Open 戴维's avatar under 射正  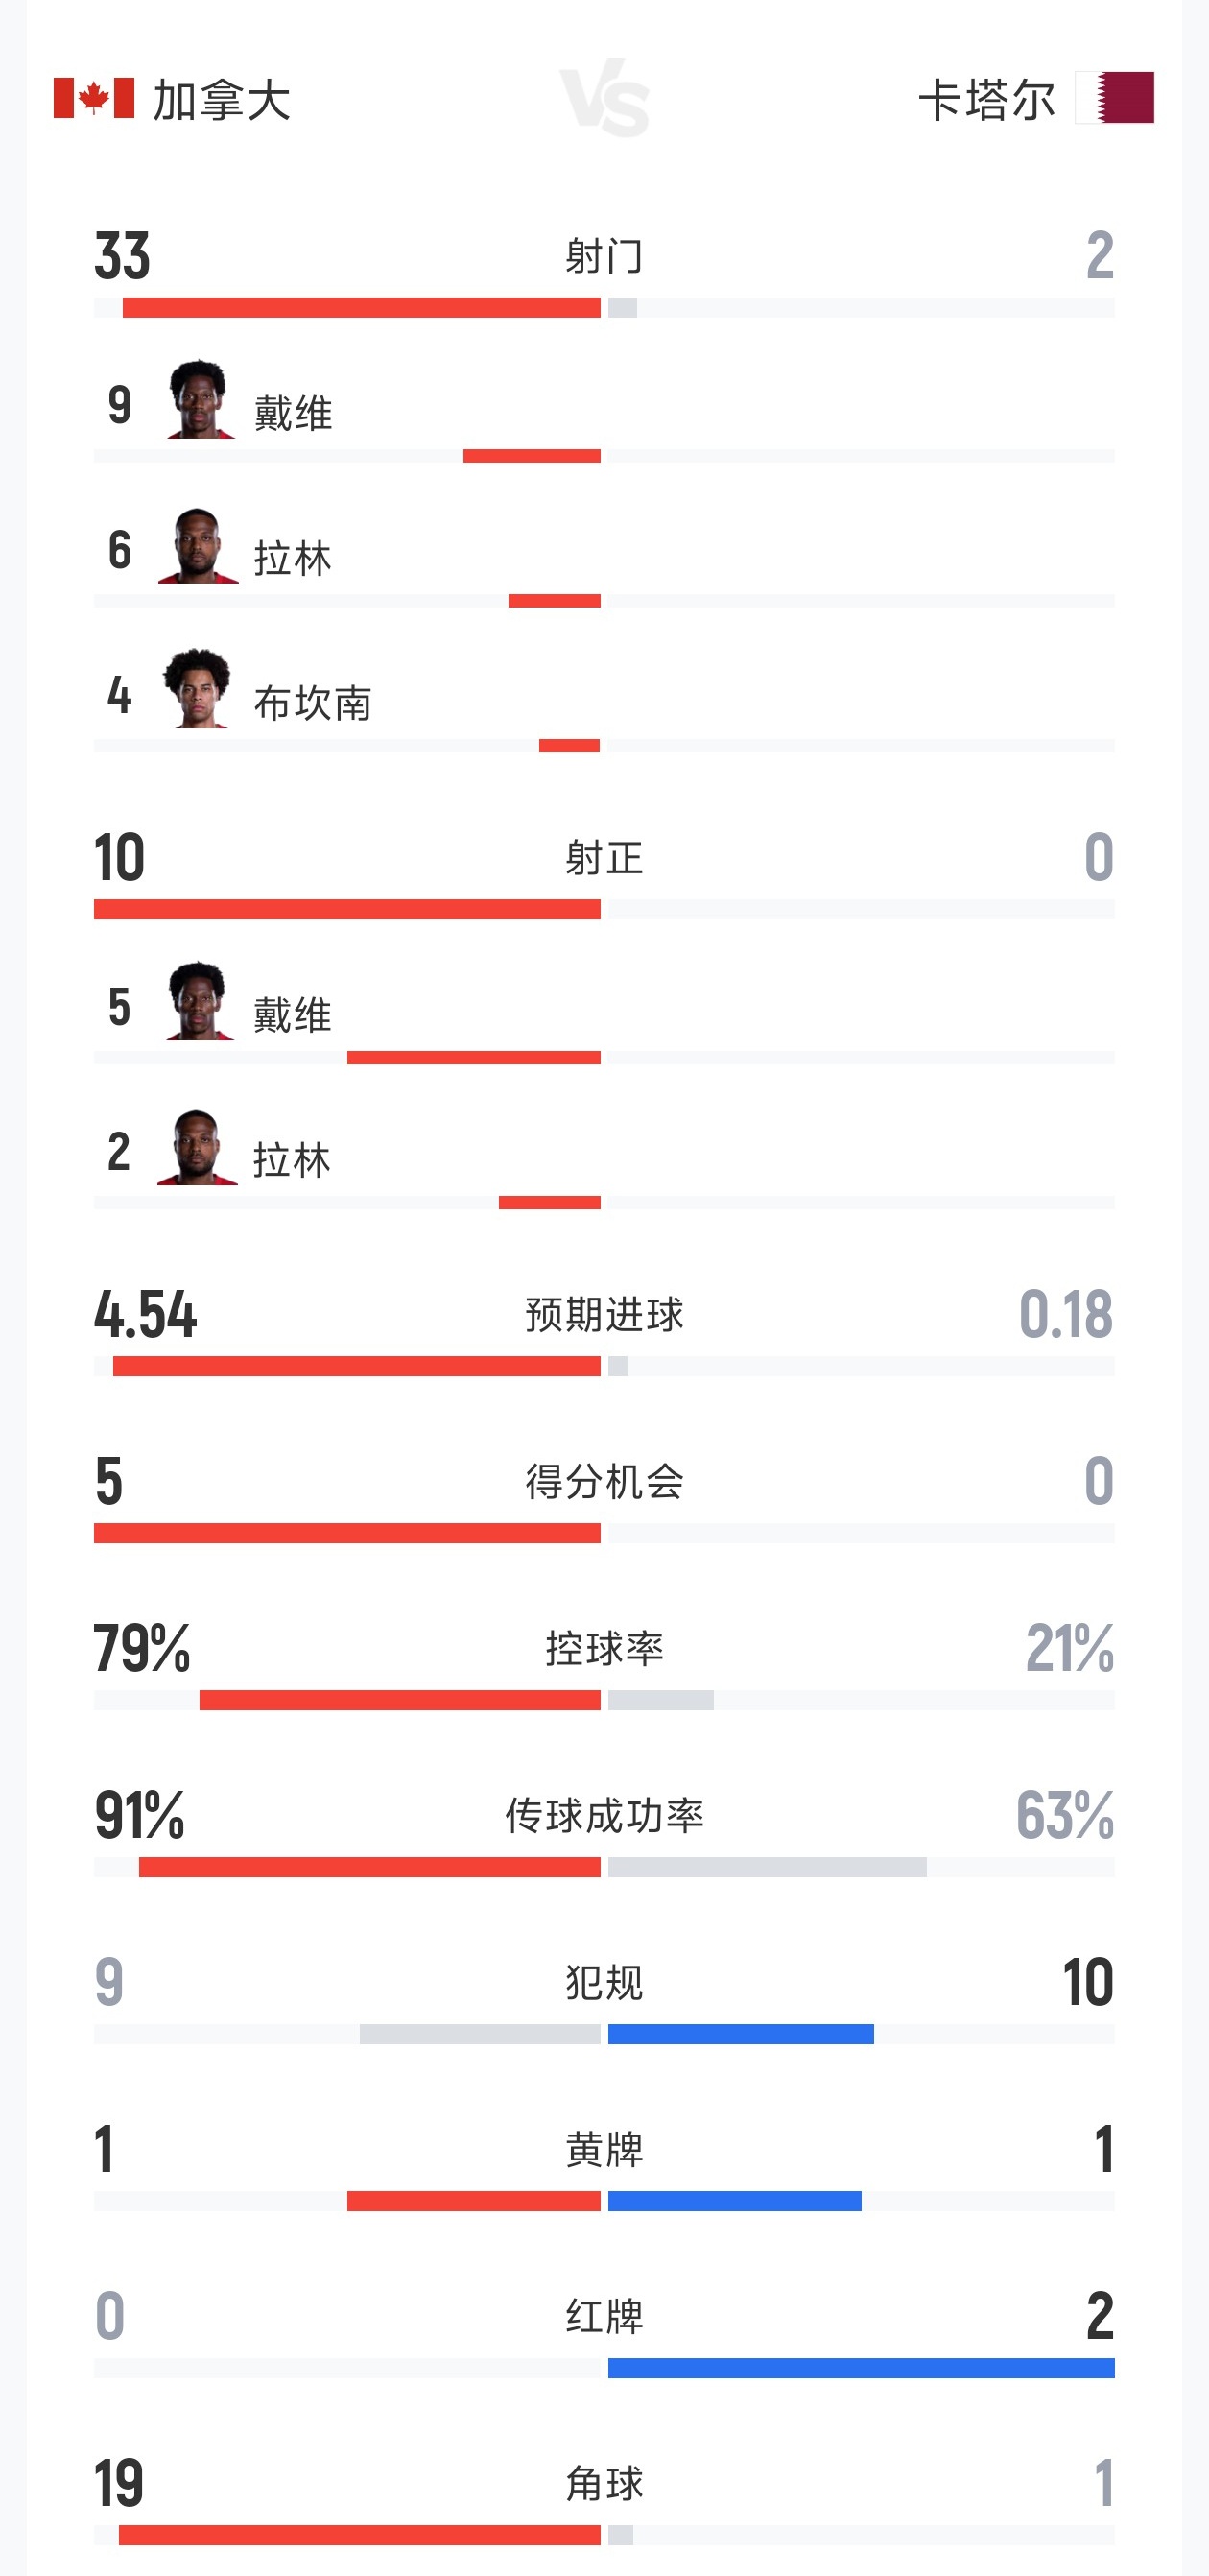point(200,1001)
